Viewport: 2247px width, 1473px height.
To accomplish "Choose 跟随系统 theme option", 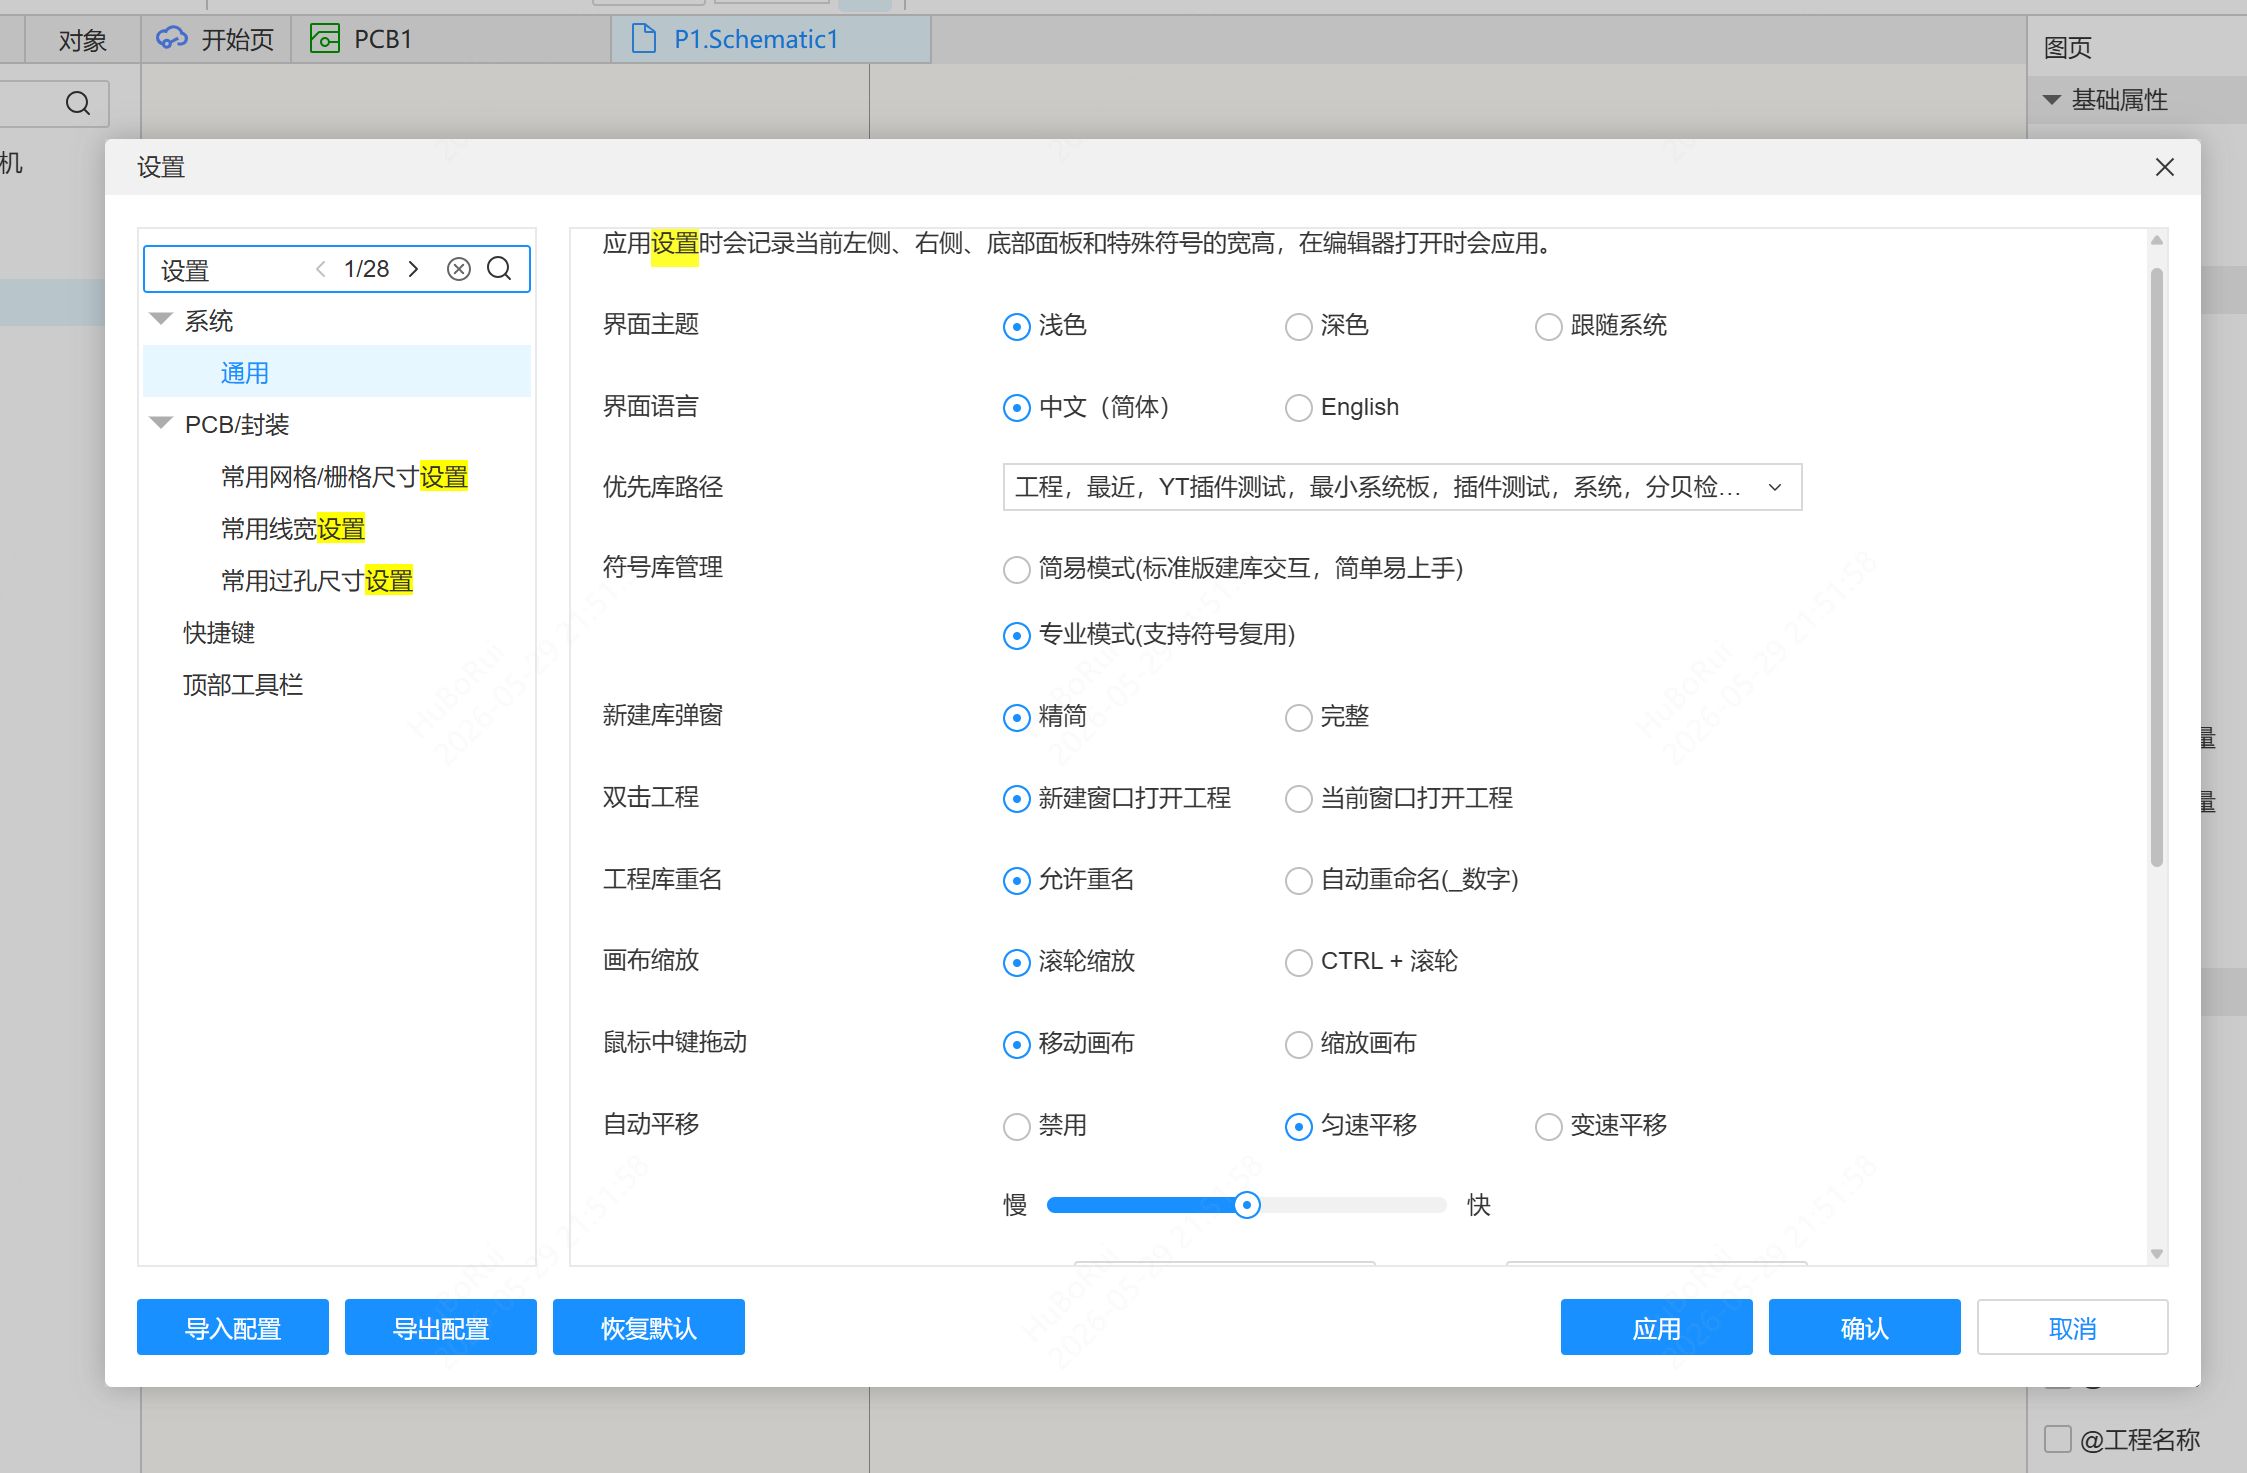I will (x=1548, y=327).
